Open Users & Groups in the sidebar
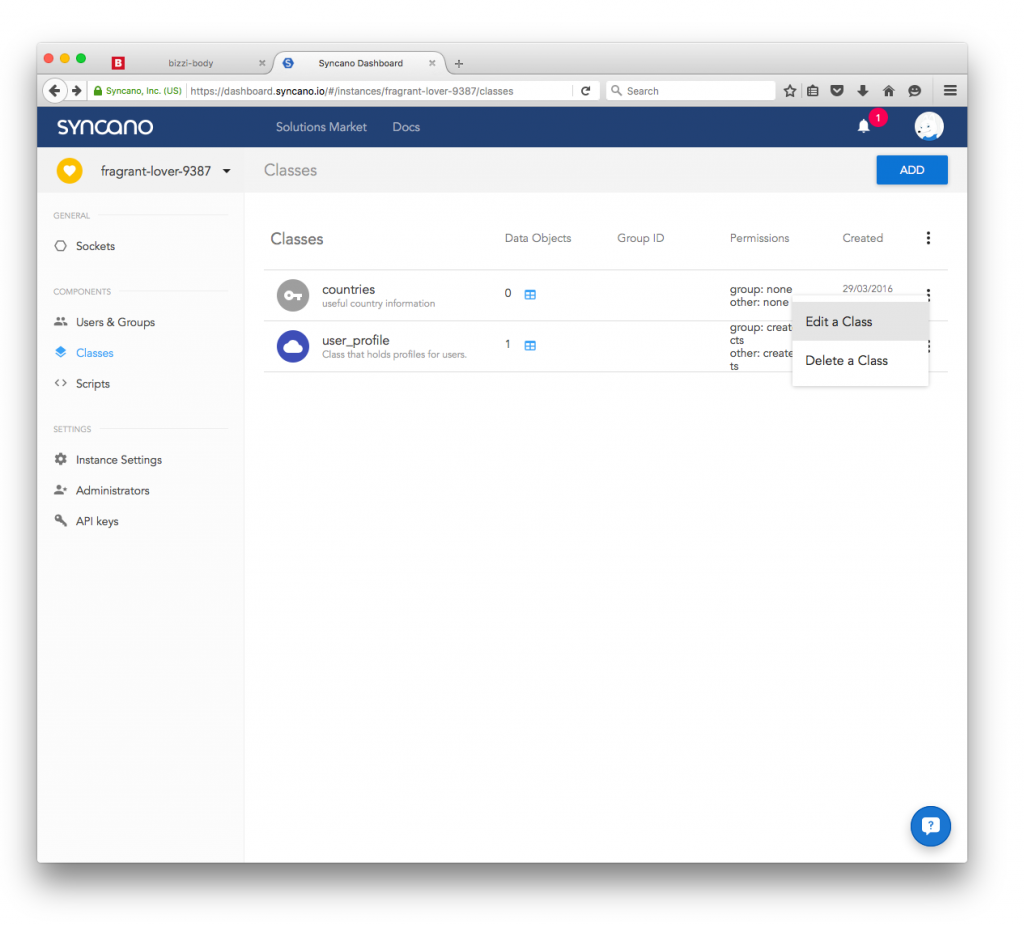Image resolution: width=1024 pixels, height=925 pixels. click(x=115, y=322)
